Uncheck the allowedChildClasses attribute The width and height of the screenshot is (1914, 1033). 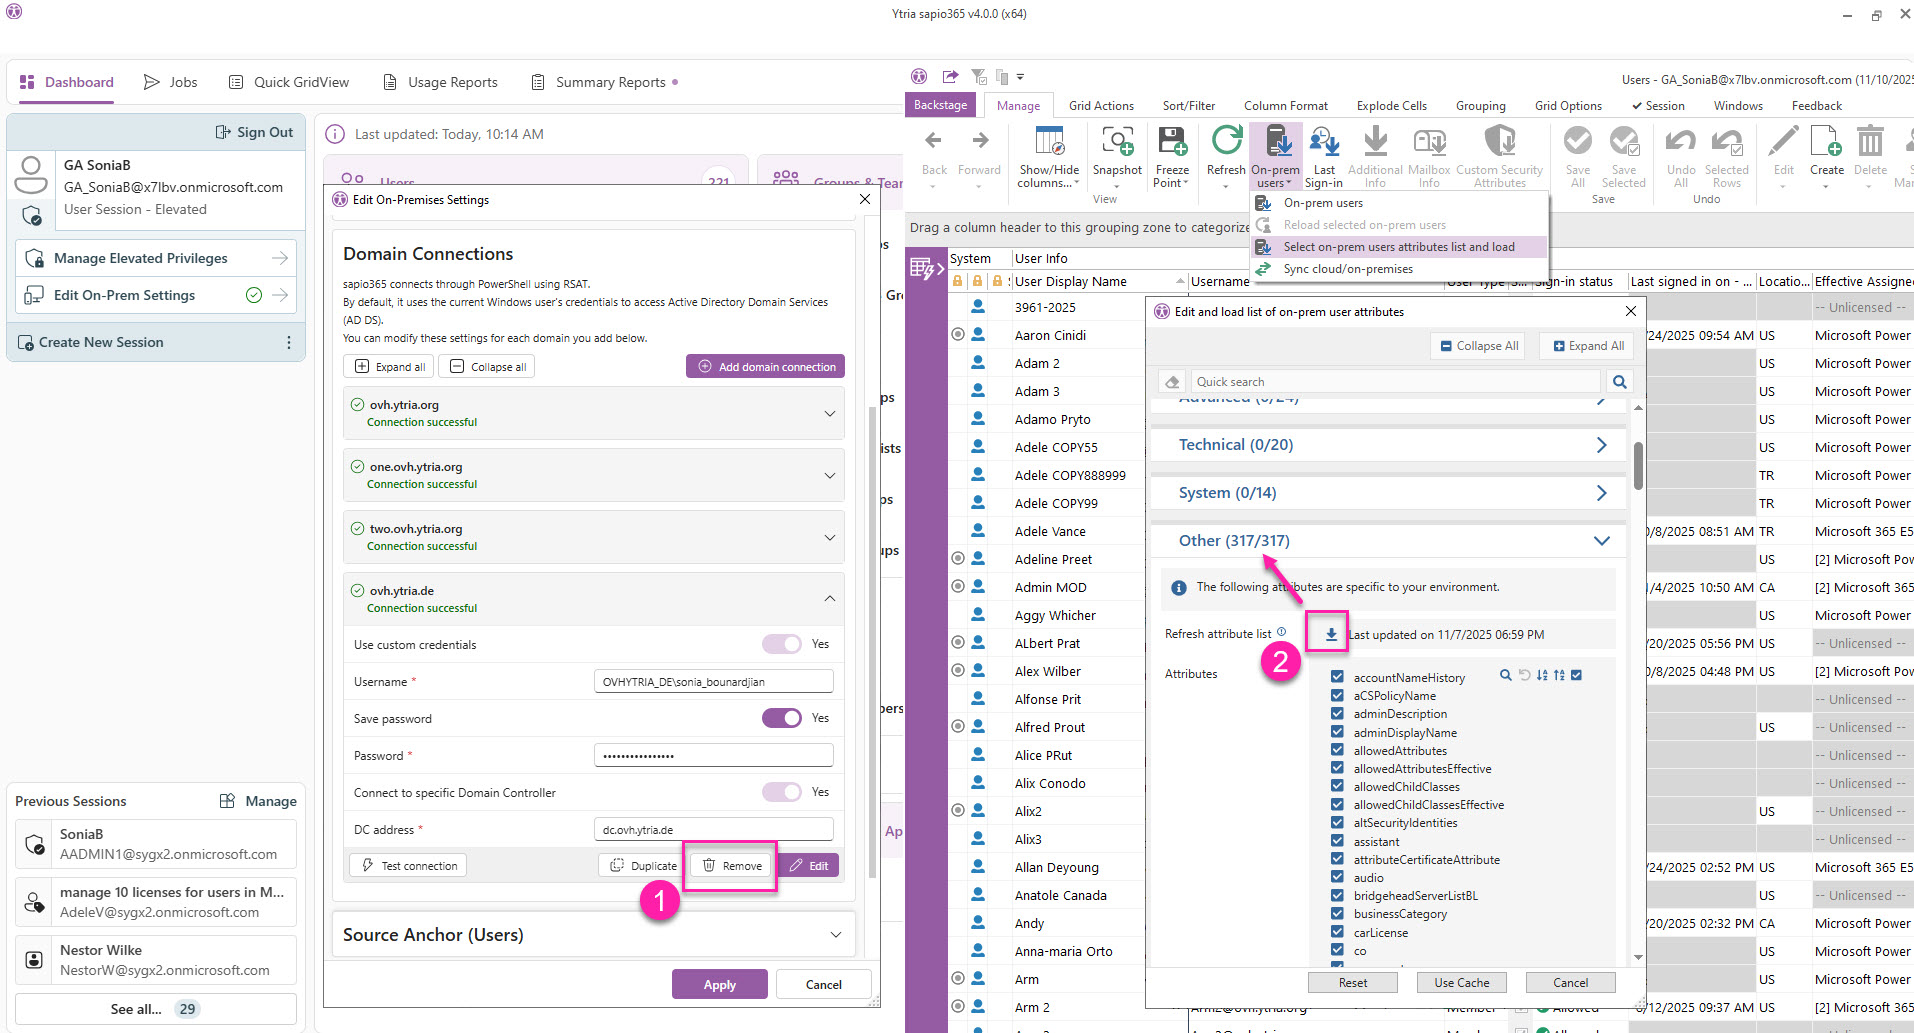(1337, 786)
